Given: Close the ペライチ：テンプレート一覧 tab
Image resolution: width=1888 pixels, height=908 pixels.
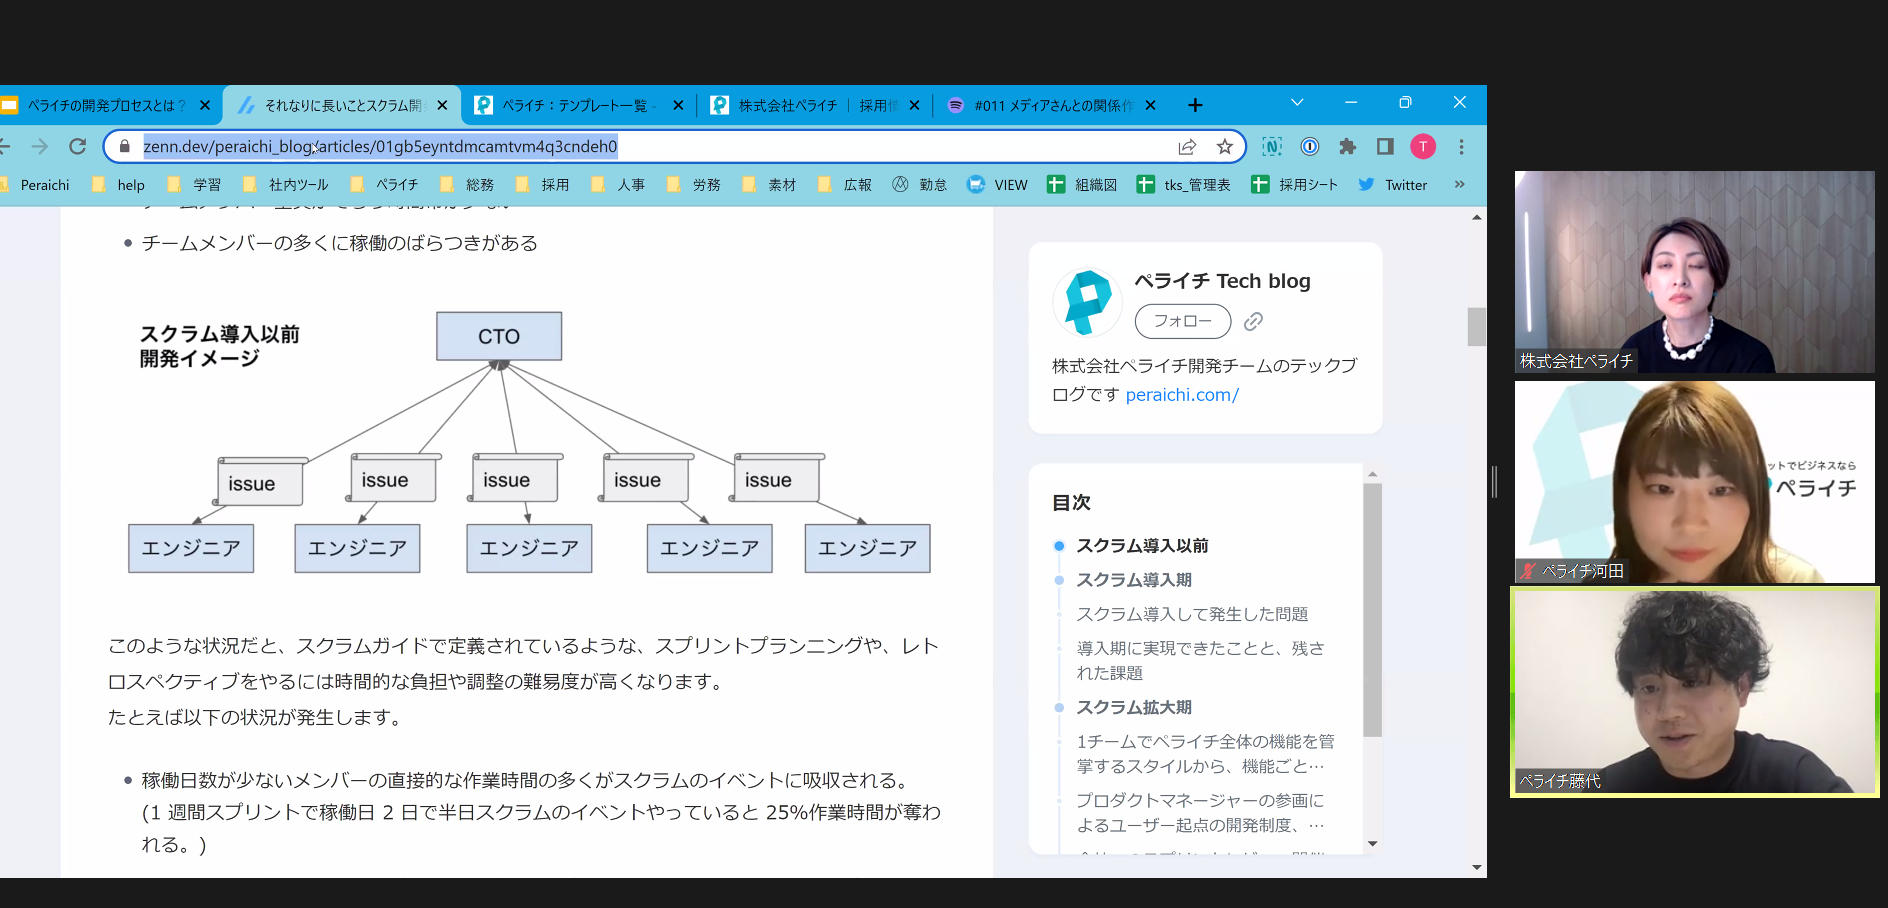Looking at the screenshot, I should (678, 105).
